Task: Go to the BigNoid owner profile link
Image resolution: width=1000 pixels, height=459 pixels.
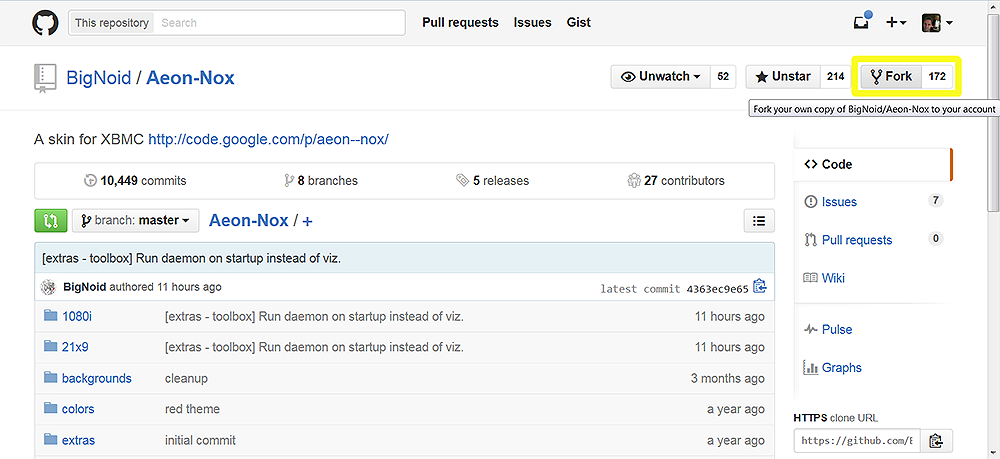Action: [x=99, y=78]
